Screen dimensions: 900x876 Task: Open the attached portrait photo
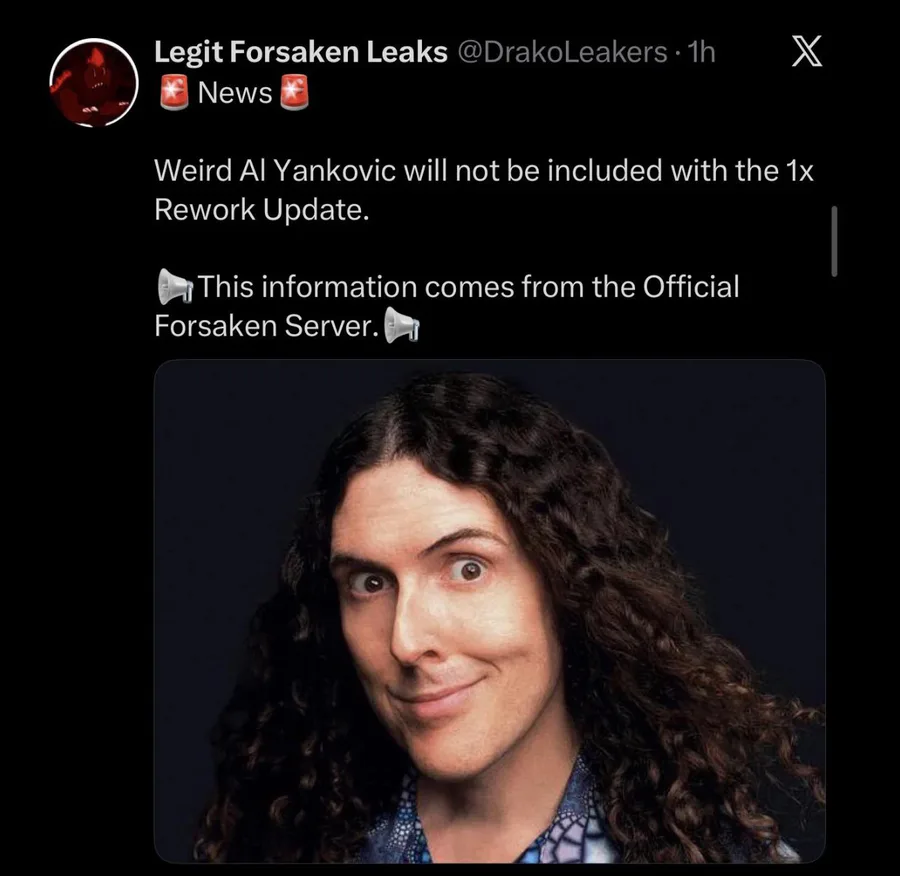pos(490,611)
